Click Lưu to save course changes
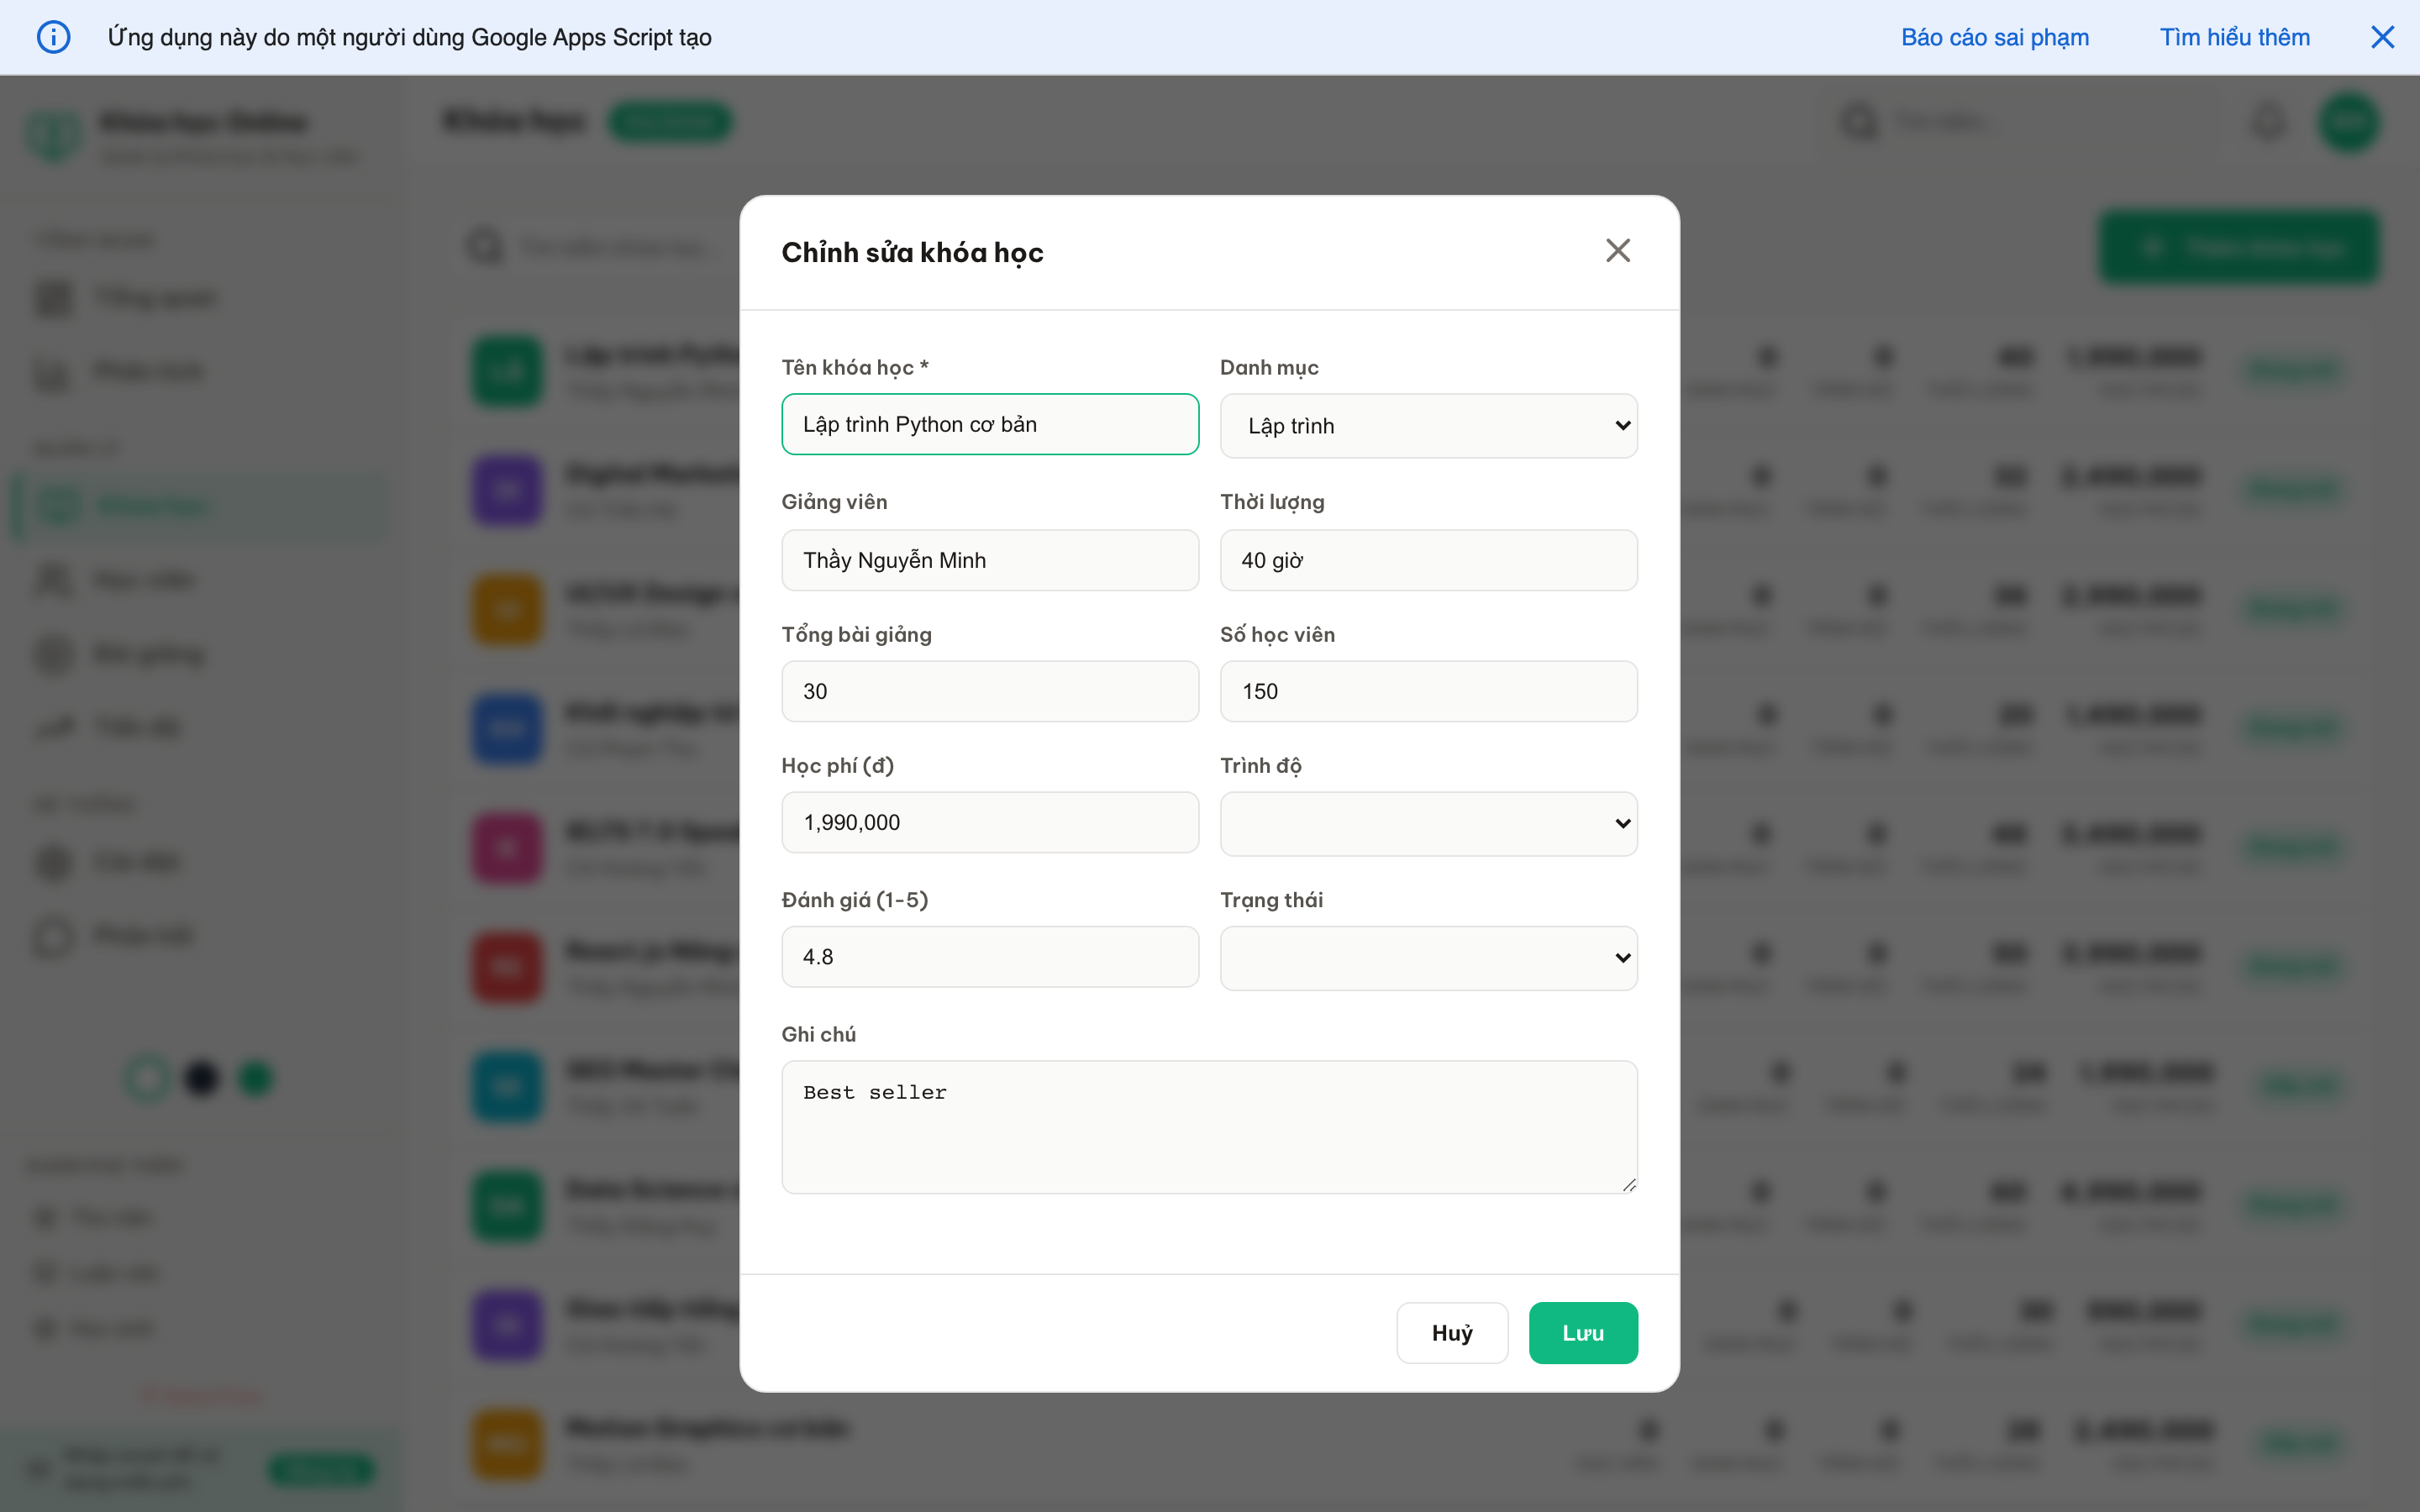This screenshot has height=1512, width=2420. click(x=1583, y=1332)
